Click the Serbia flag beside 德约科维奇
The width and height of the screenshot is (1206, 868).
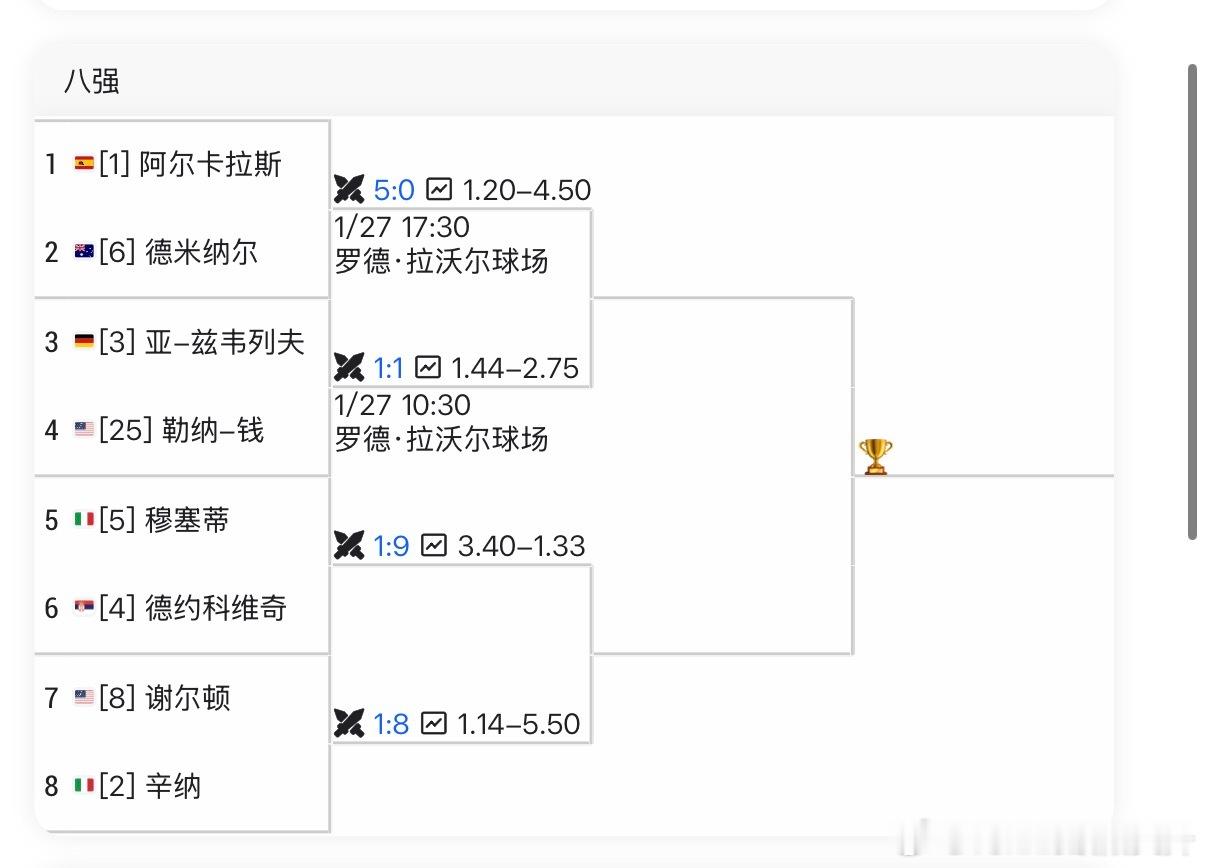pyautogui.click(x=85, y=607)
